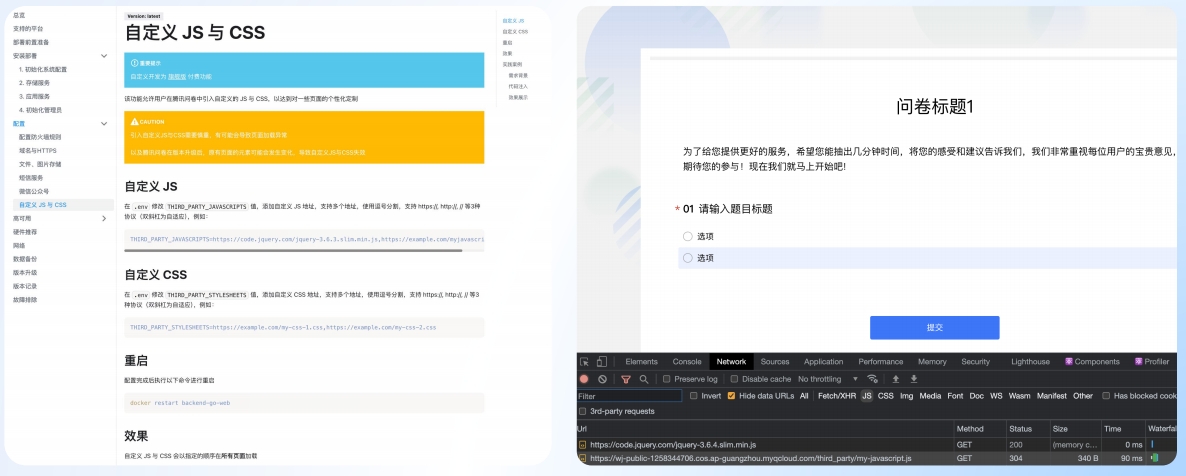Viewport: 1186px width, 476px height.
Task: Select the All request type filter
Action: click(x=804, y=396)
